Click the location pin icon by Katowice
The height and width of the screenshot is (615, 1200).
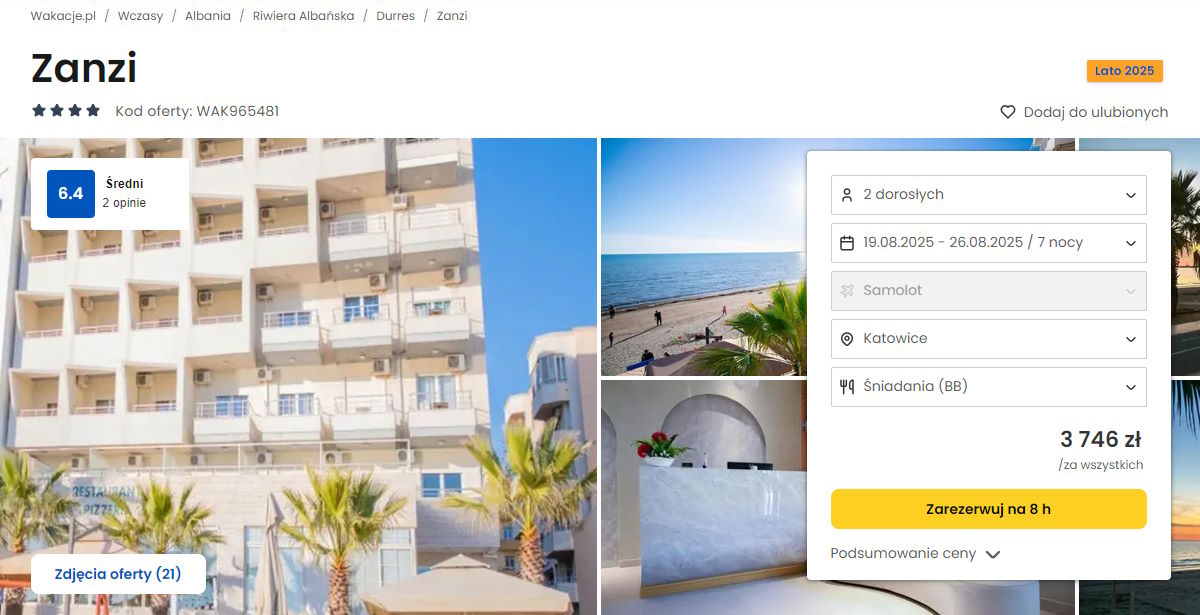(x=847, y=339)
